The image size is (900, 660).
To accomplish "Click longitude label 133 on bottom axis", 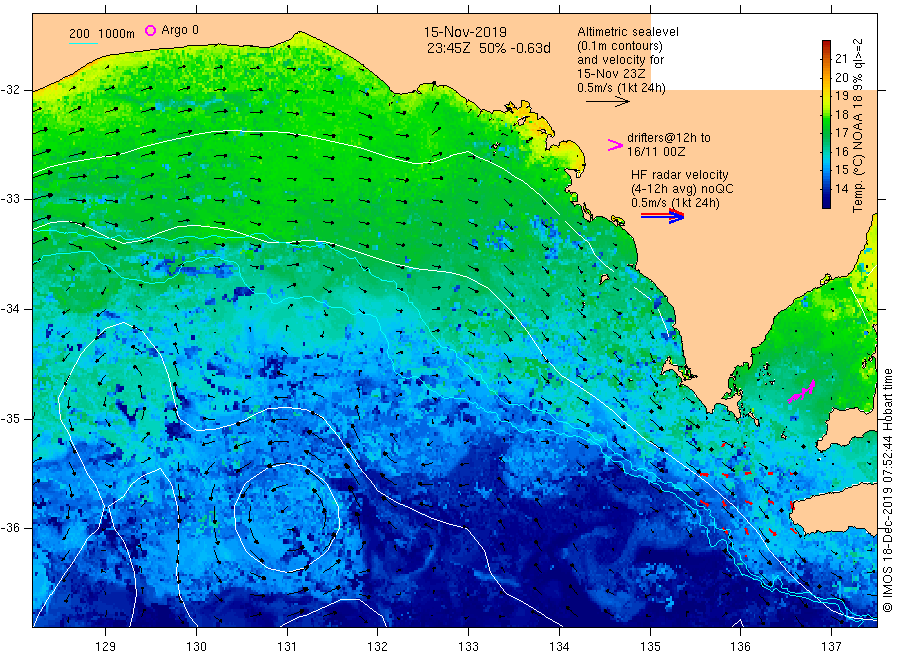I will [468, 647].
